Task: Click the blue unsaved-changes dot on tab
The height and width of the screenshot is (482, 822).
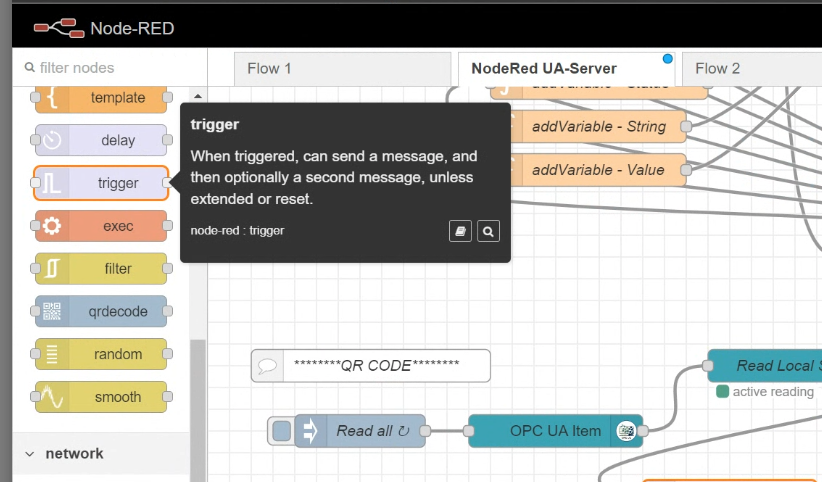Action: pyautogui.click(x=667, y=59)
